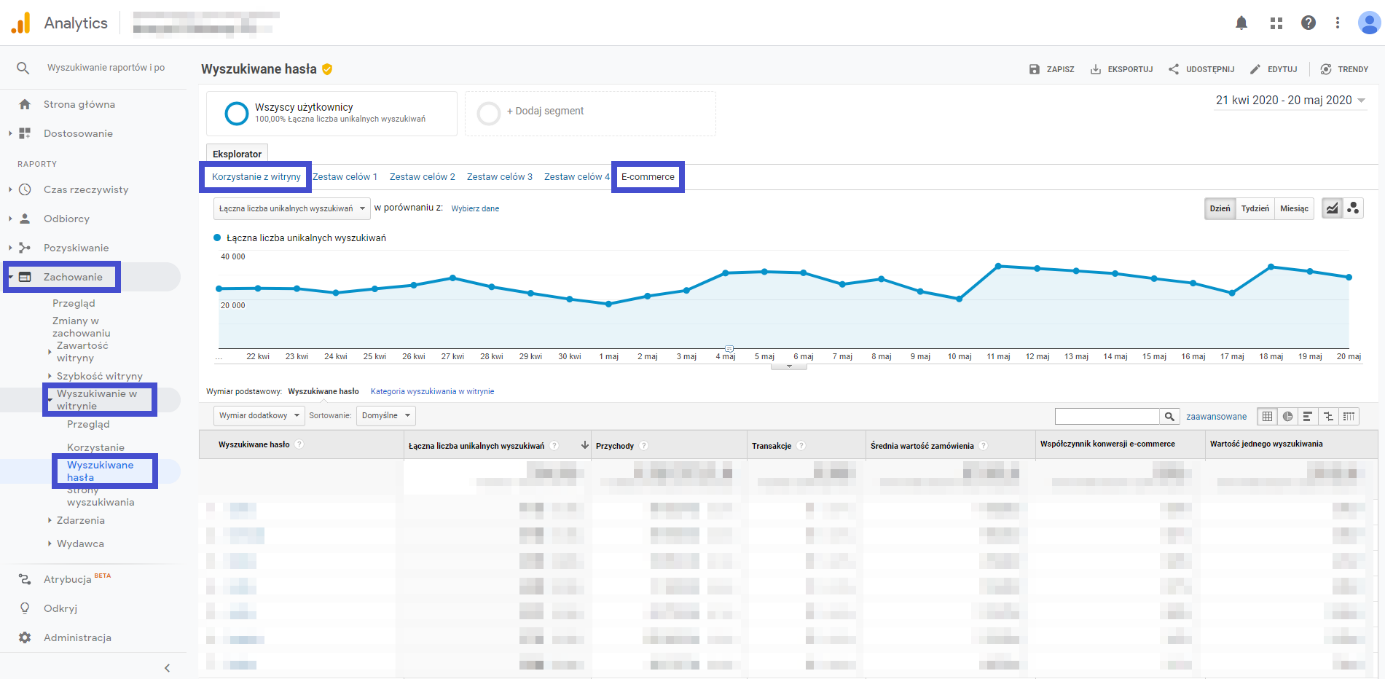Click the zaawansowane filter link
The width and height of the screenshot is (1385, 679).
pyautogui.click(x=1215, y=416)
